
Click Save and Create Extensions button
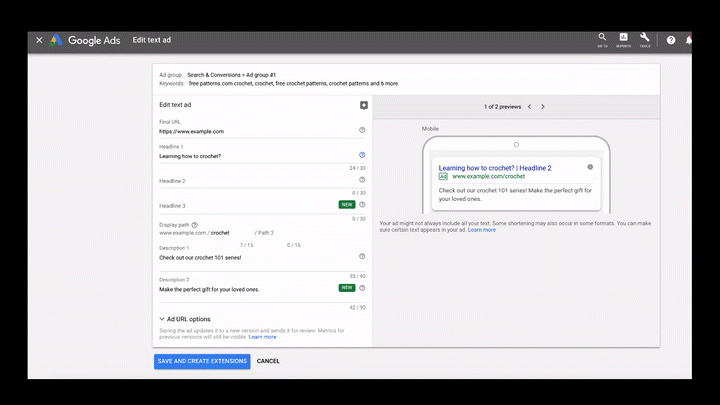click(x=202, y=361)
